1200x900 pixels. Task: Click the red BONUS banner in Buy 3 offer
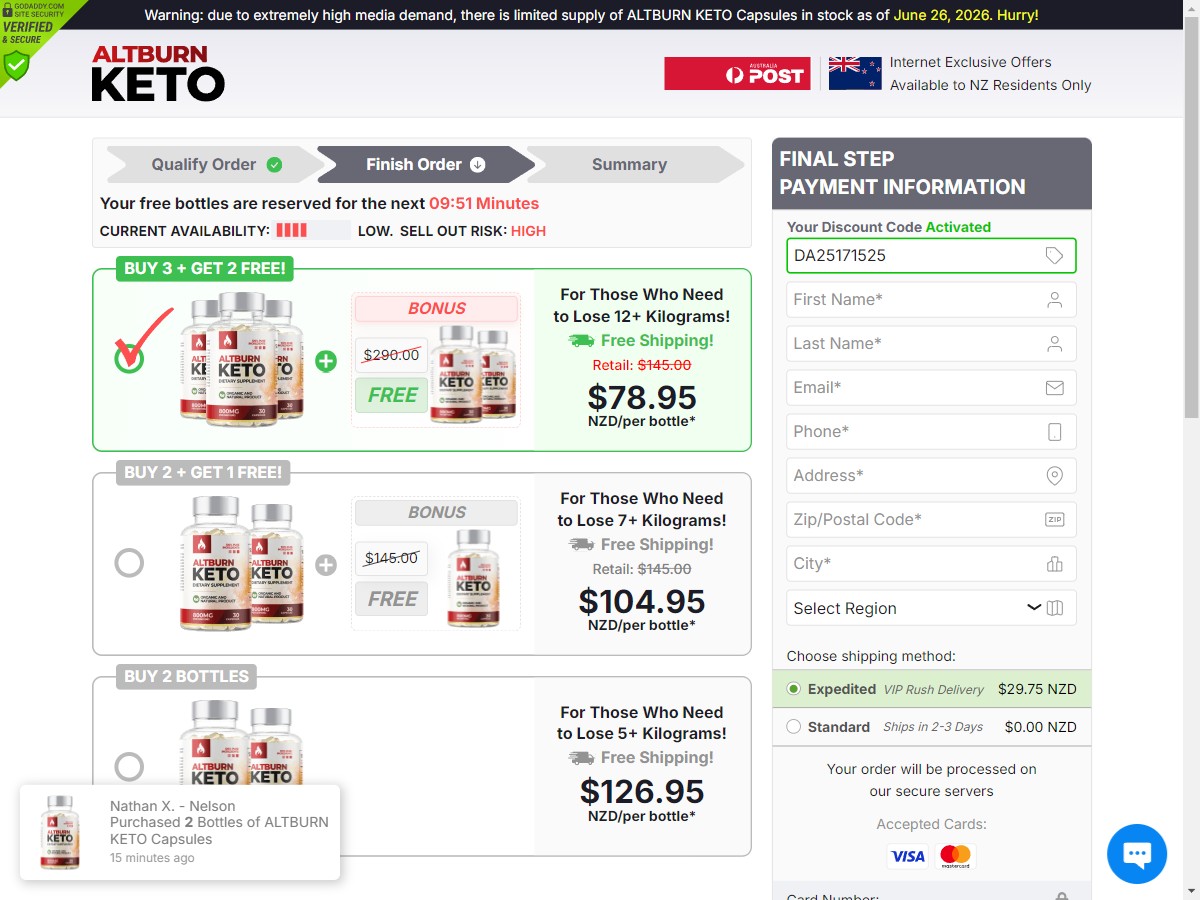pyautogui.click(x=436, y=308)
